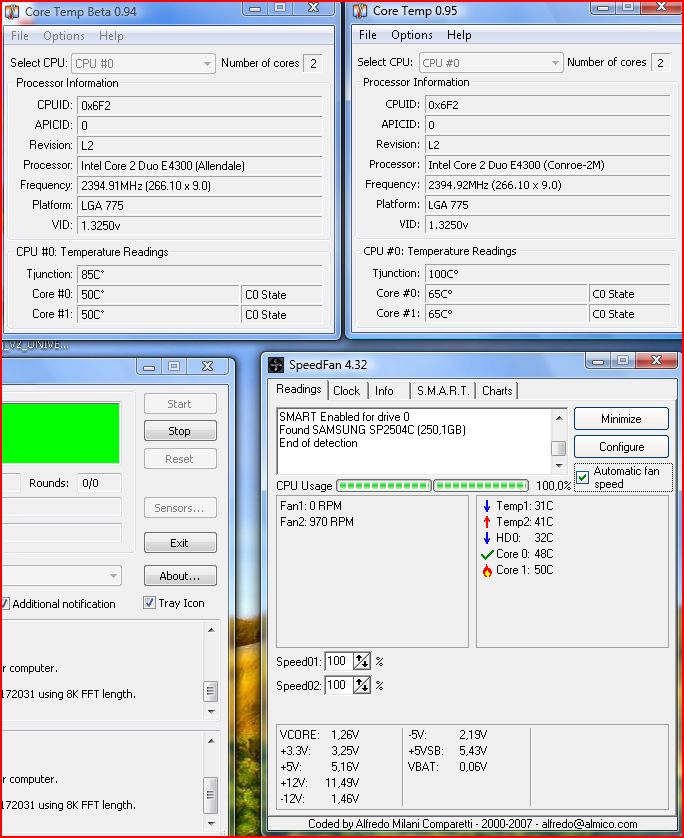Click the SpeedFan Minimize button
The width and height of the screenshot is (684, 838).
tap(621, 418)
